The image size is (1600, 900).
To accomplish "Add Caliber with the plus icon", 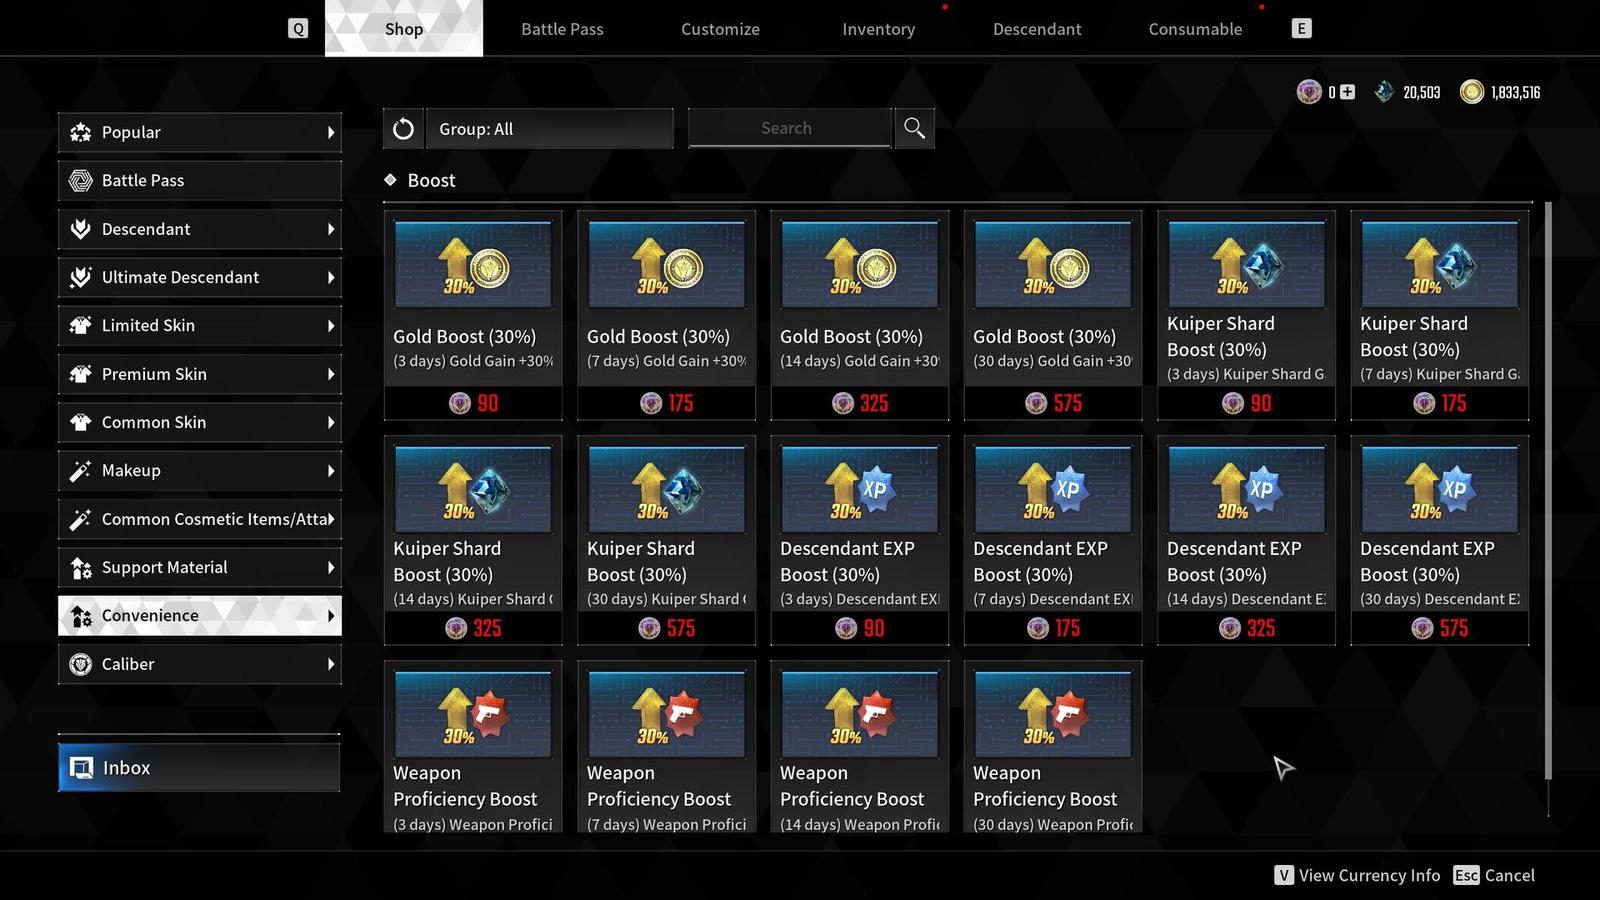I will [1347, 92].
